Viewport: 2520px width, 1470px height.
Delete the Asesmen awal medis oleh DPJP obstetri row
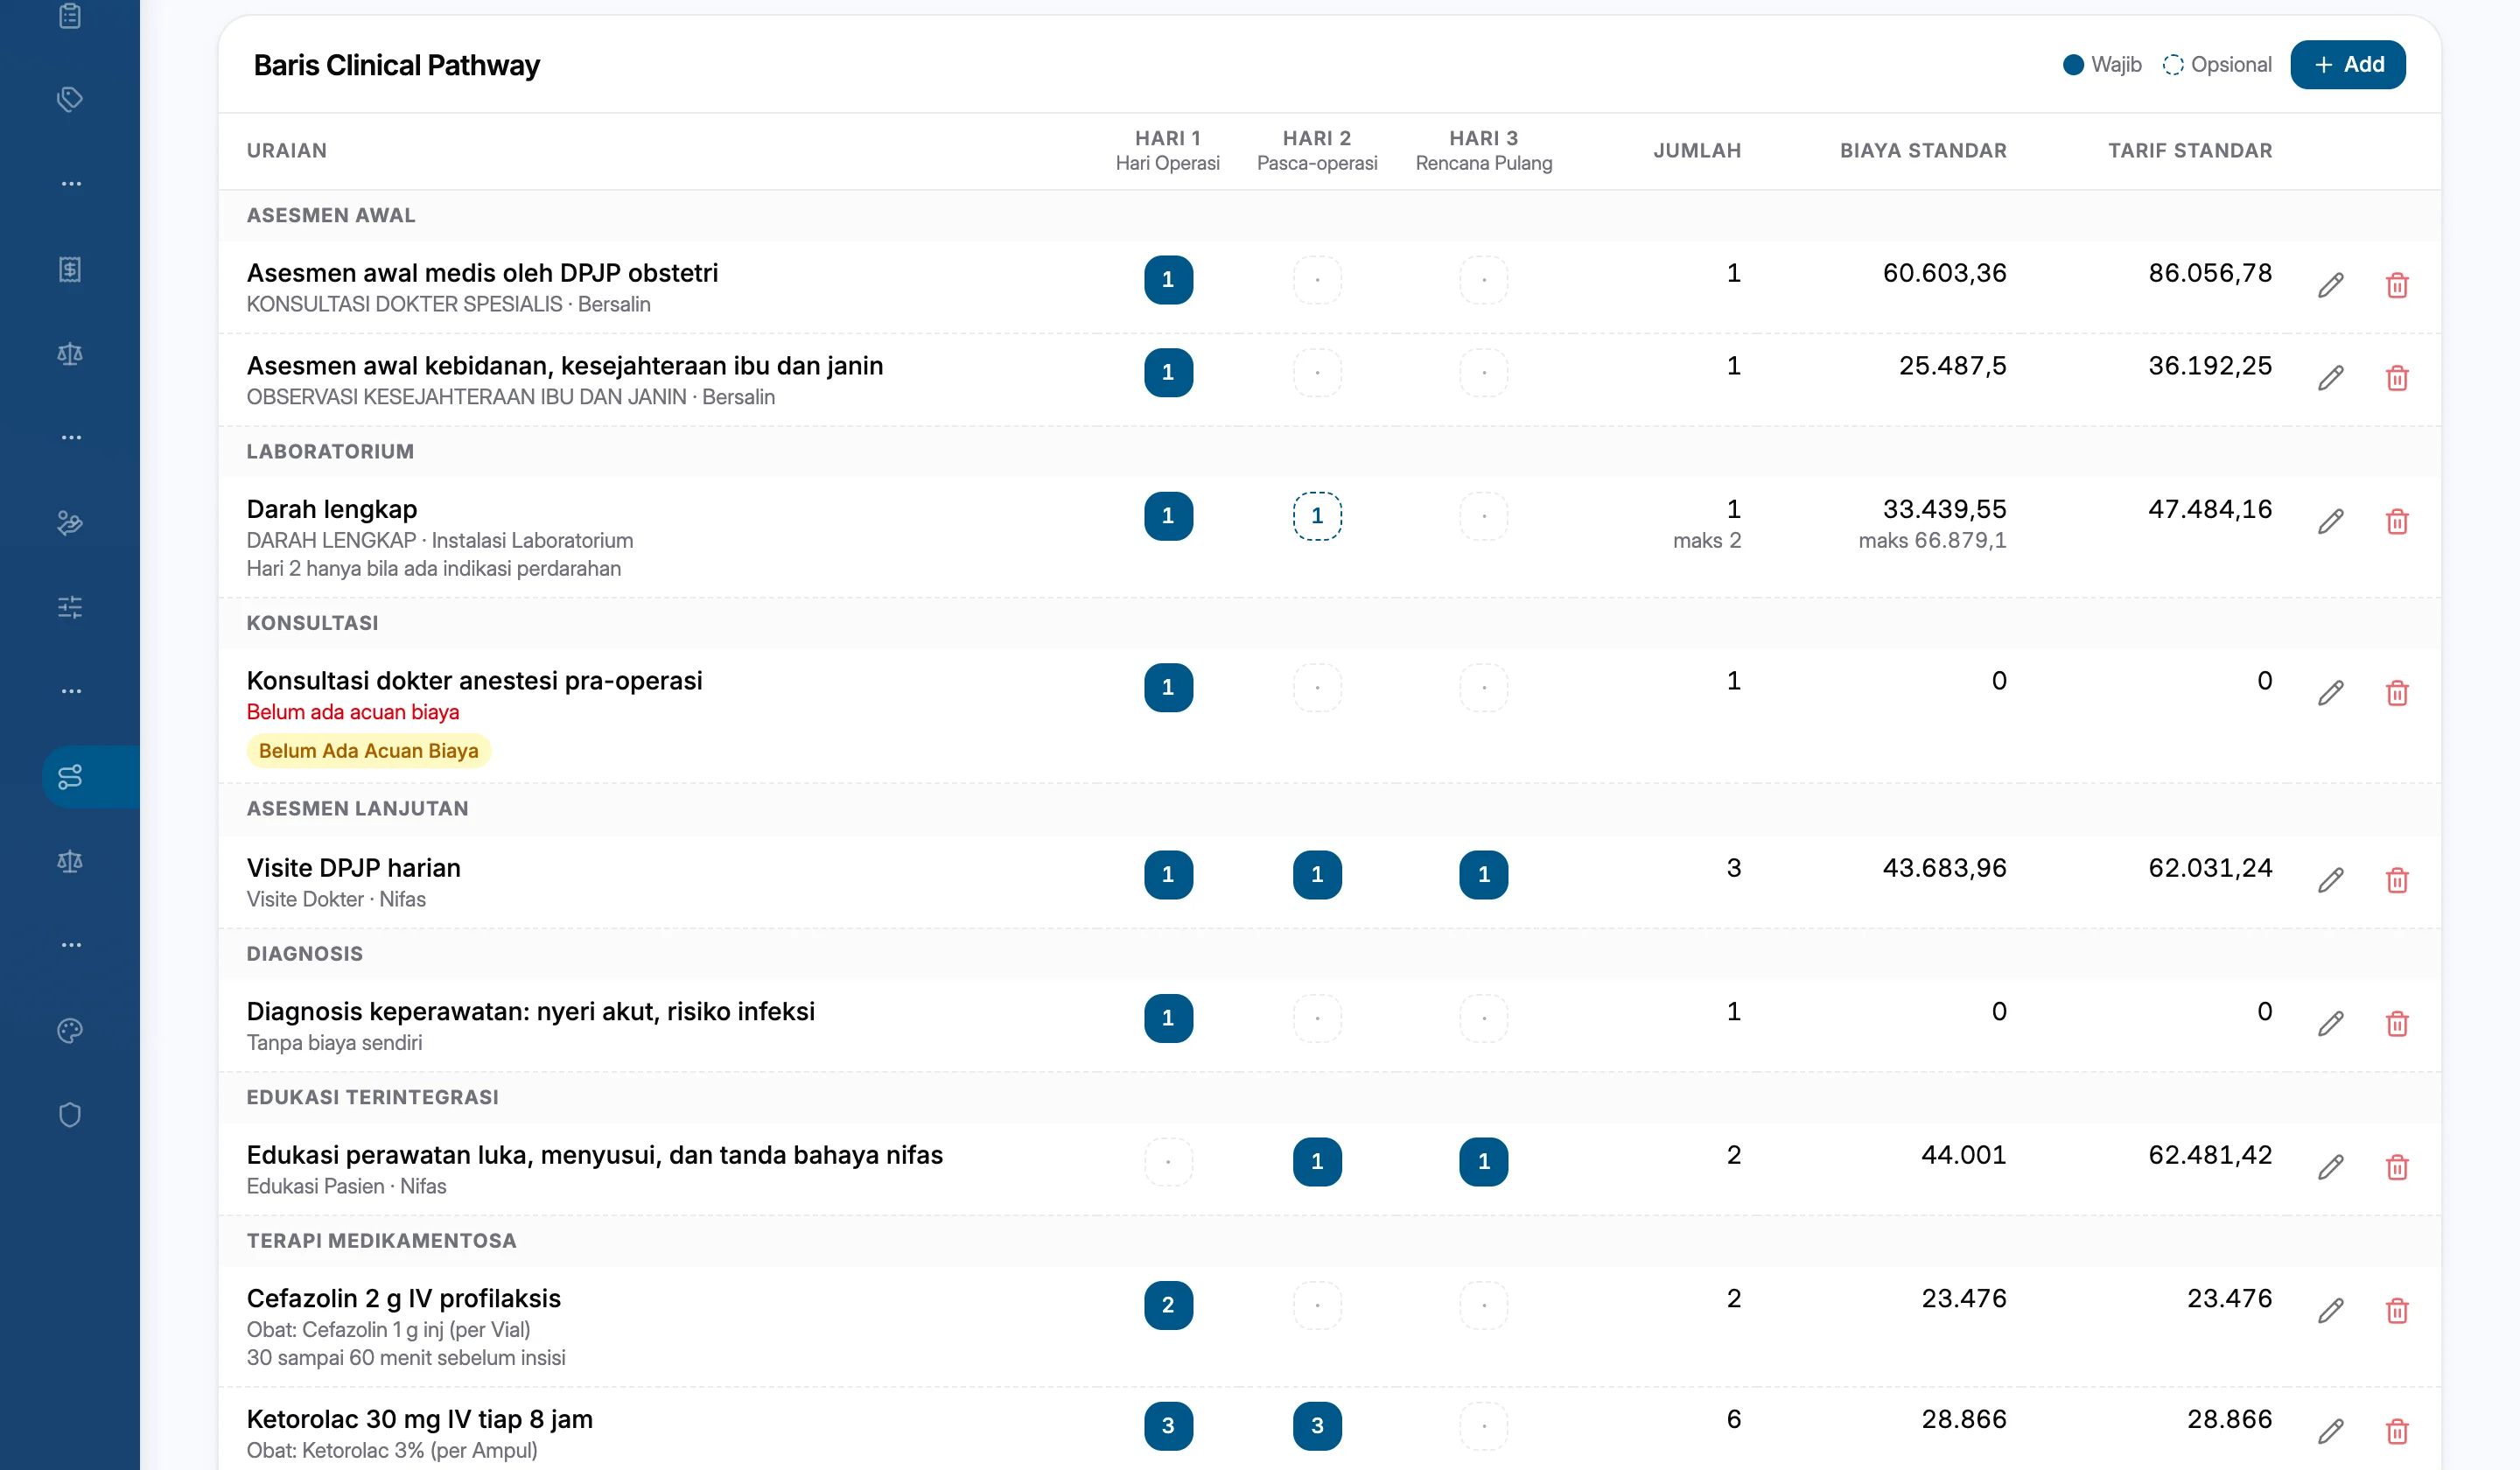[2396, 285]
